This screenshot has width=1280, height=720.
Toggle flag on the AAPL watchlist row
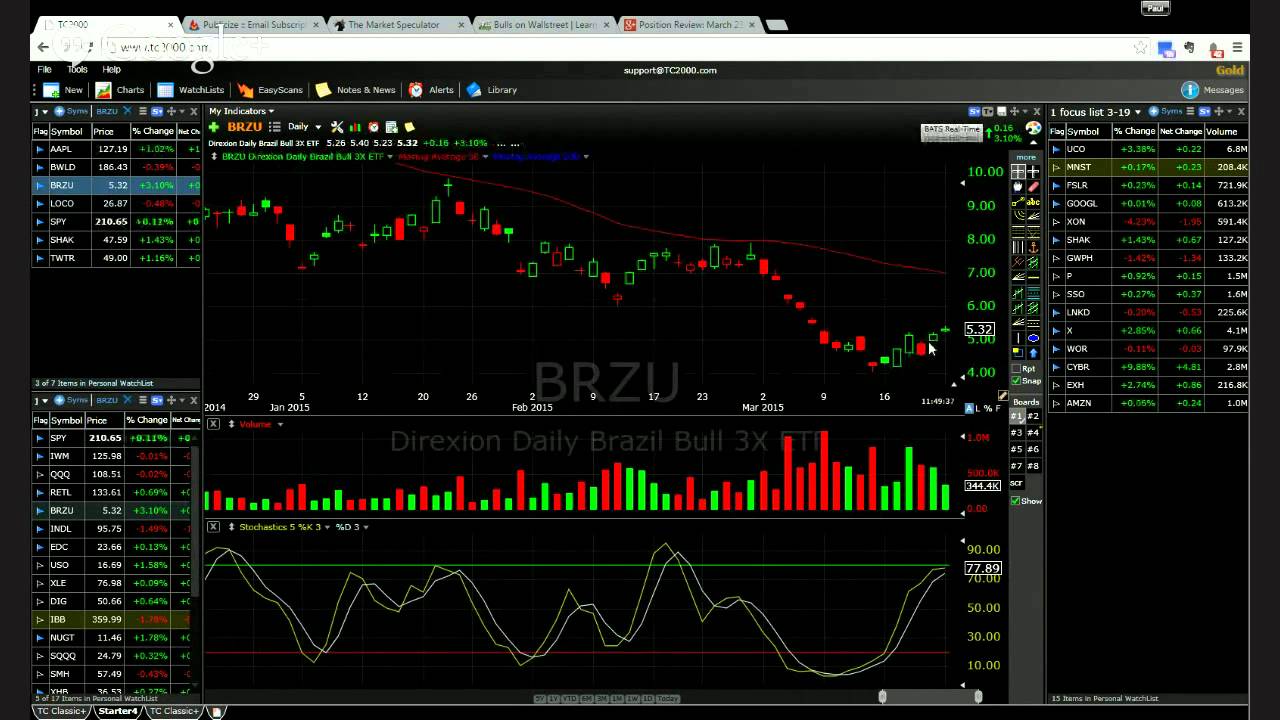point(40,149)
